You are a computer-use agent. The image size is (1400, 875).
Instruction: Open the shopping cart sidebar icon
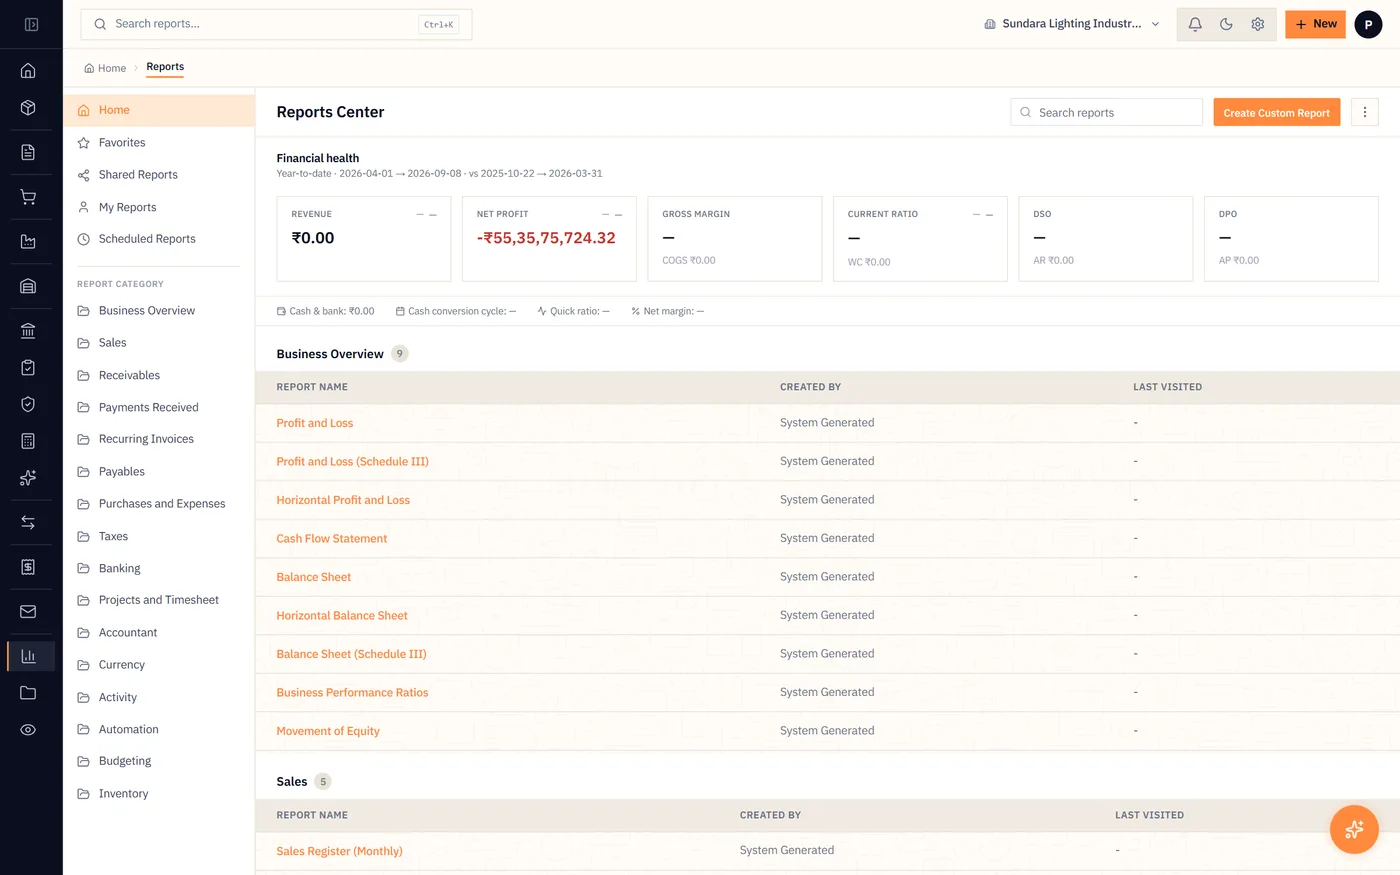[x=28, y=197]
